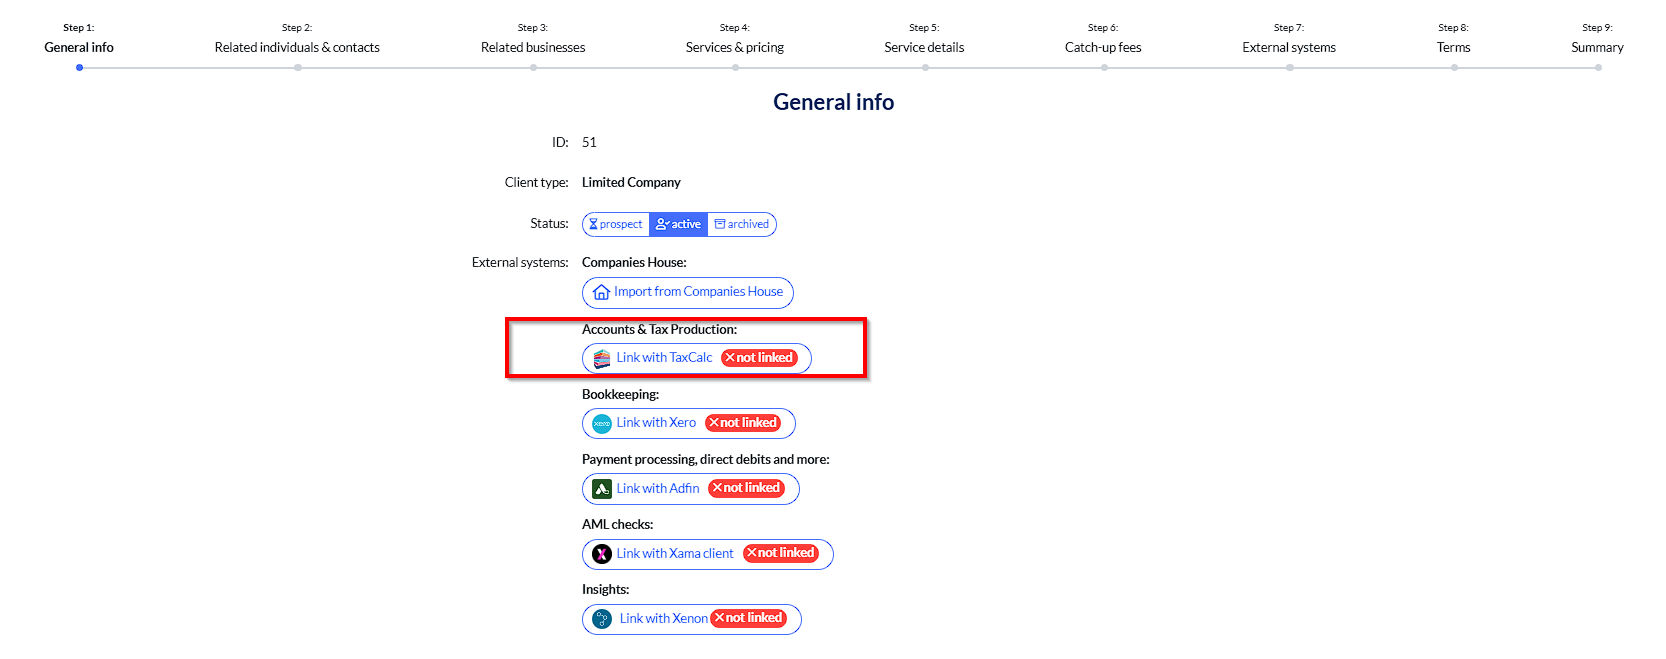1666x659 pixels.
Task: Click the Xenon logo icon
Action: [x=602, y=619]
